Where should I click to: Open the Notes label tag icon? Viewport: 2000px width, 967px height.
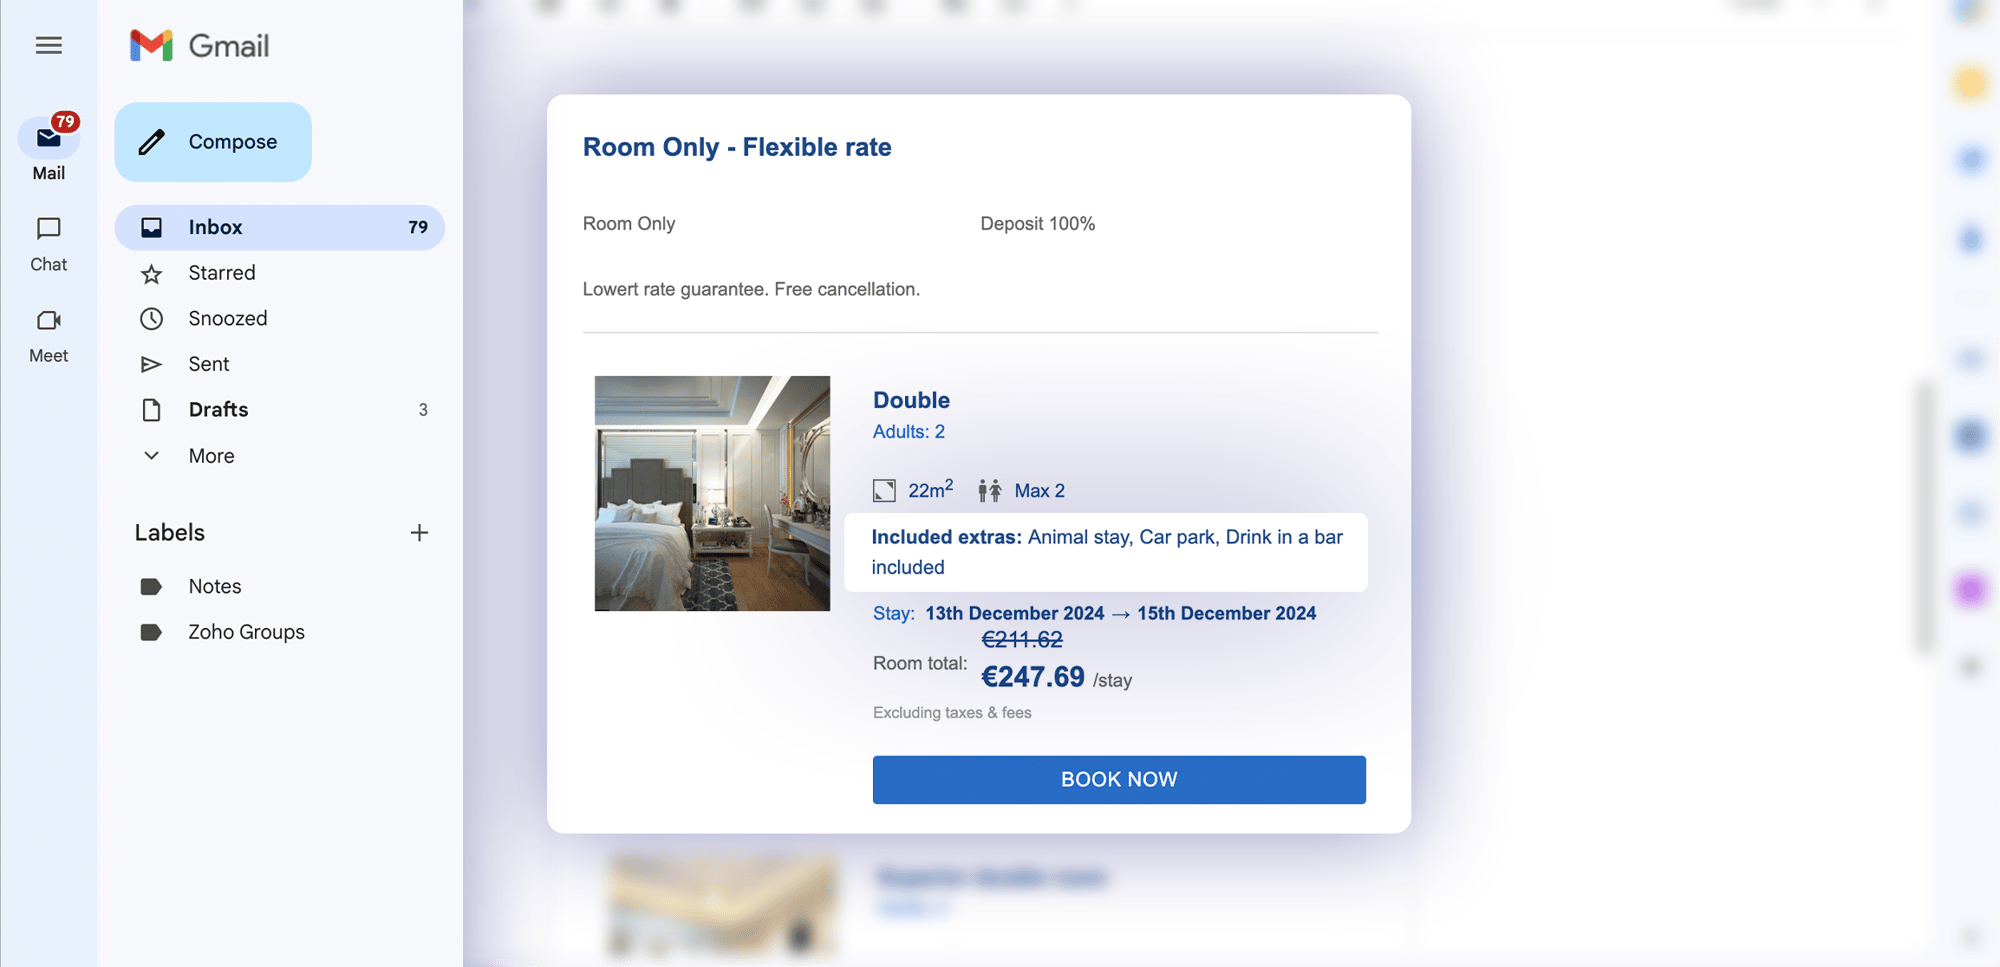(151, 586)
